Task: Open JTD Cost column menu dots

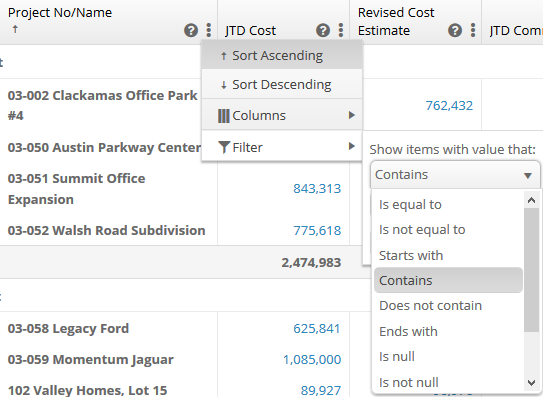Action: coord(341,30)
